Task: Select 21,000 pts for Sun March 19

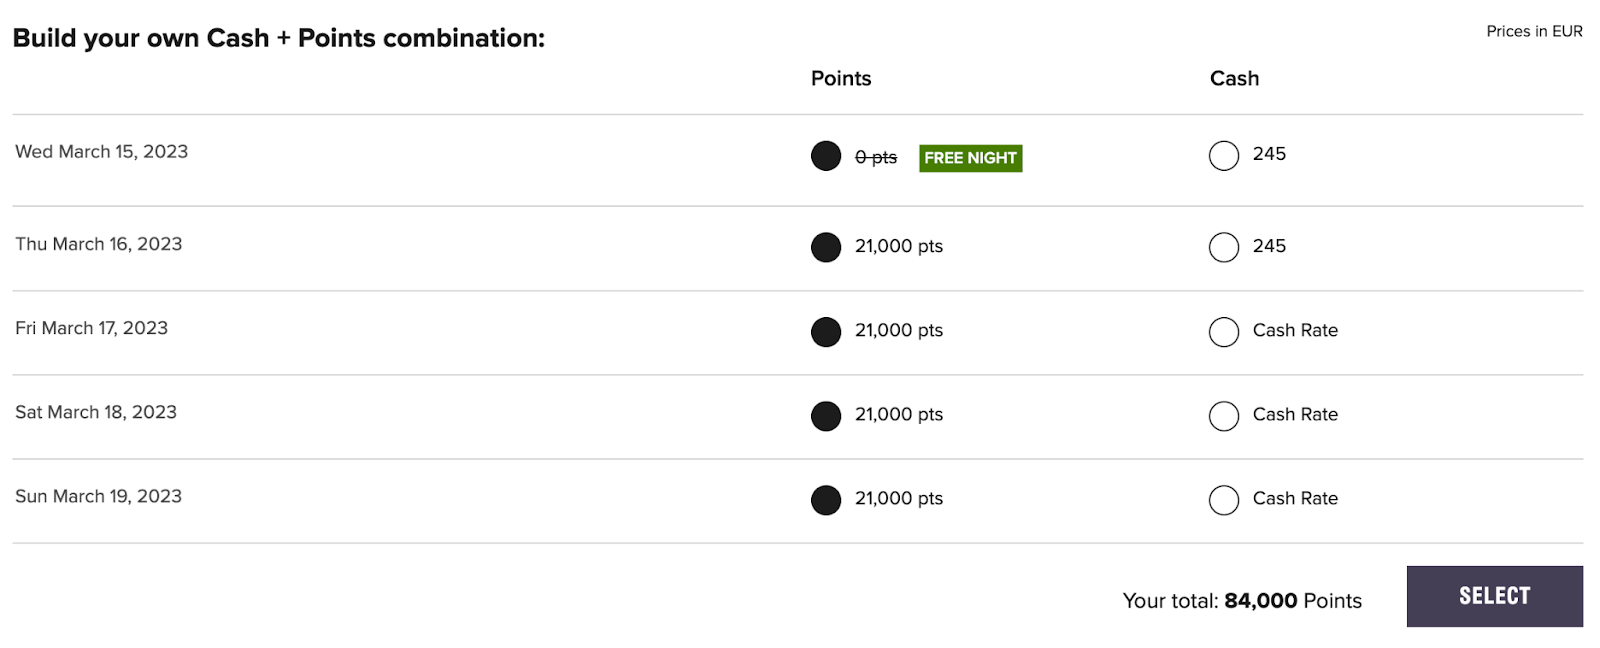Action: click(826, 500)
